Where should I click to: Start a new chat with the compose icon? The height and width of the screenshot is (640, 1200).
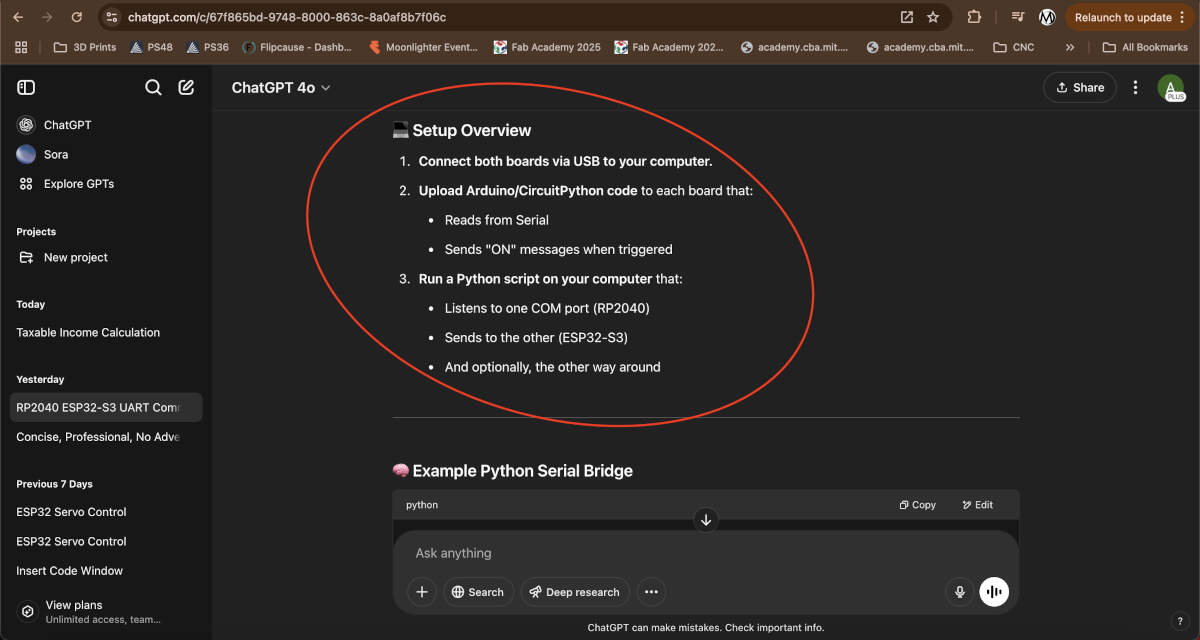click(x=186, y=88)
